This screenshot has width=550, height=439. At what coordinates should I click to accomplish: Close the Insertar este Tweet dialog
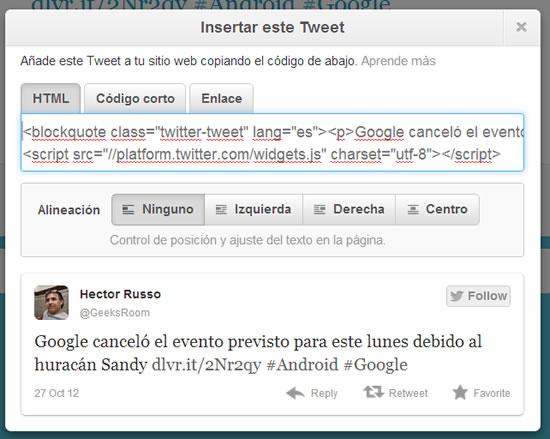click(521, 27)
